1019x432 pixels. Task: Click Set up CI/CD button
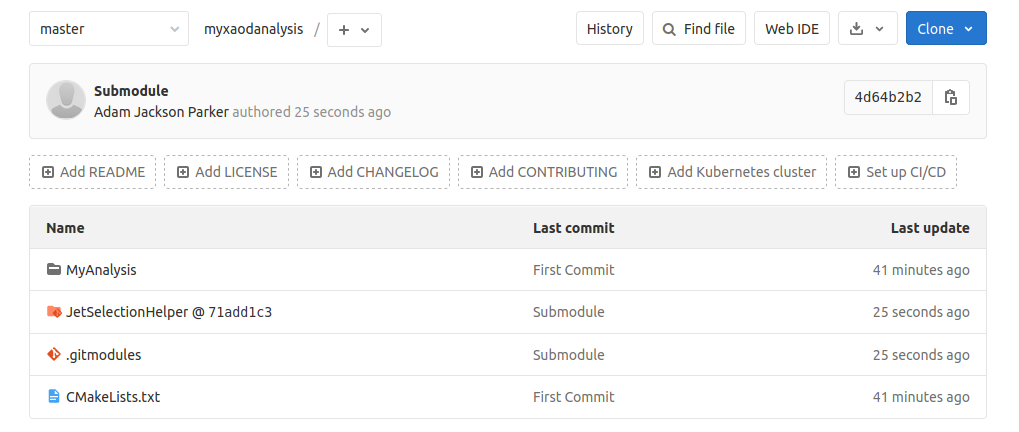(896, 172)
